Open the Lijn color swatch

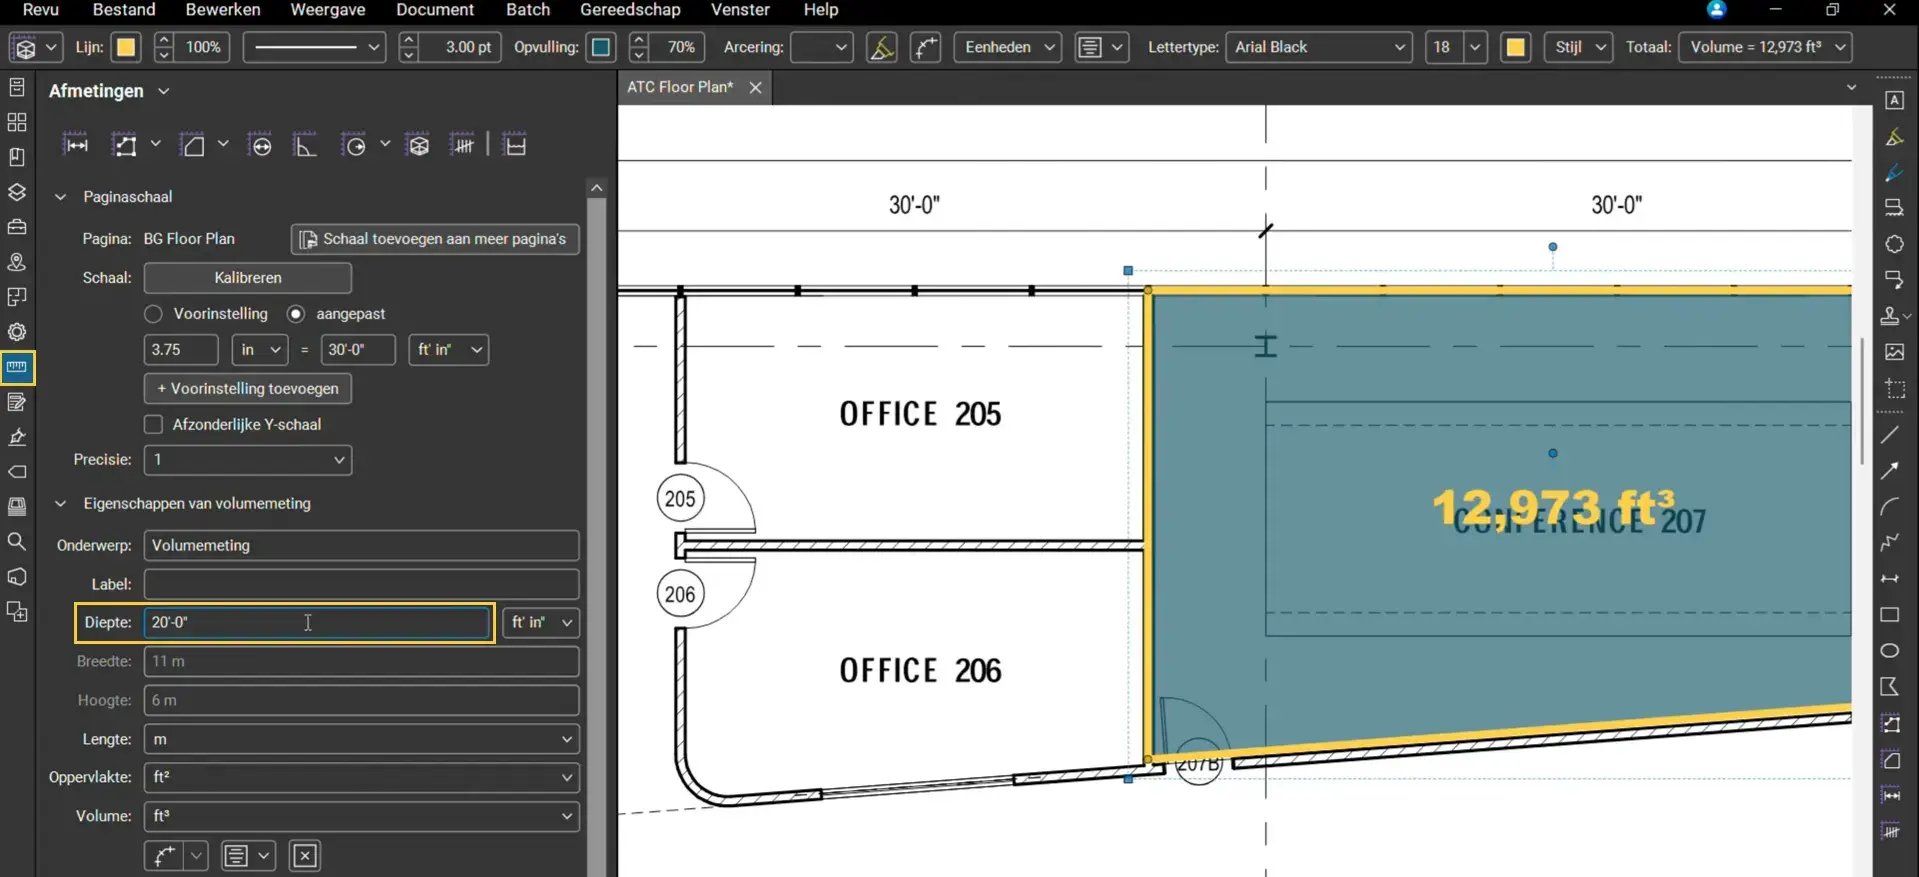[126, 47]
